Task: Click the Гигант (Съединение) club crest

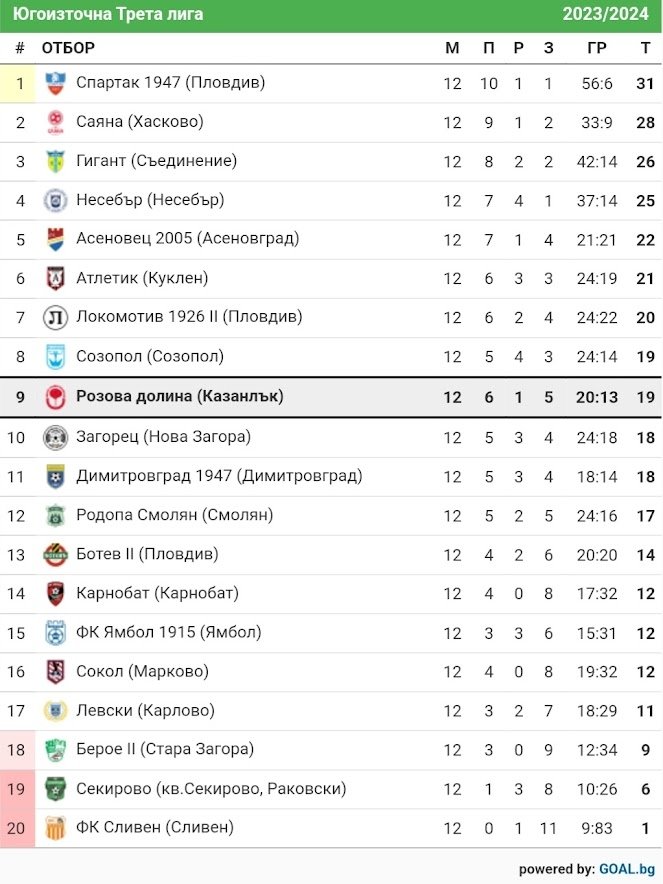Action: 55,161
